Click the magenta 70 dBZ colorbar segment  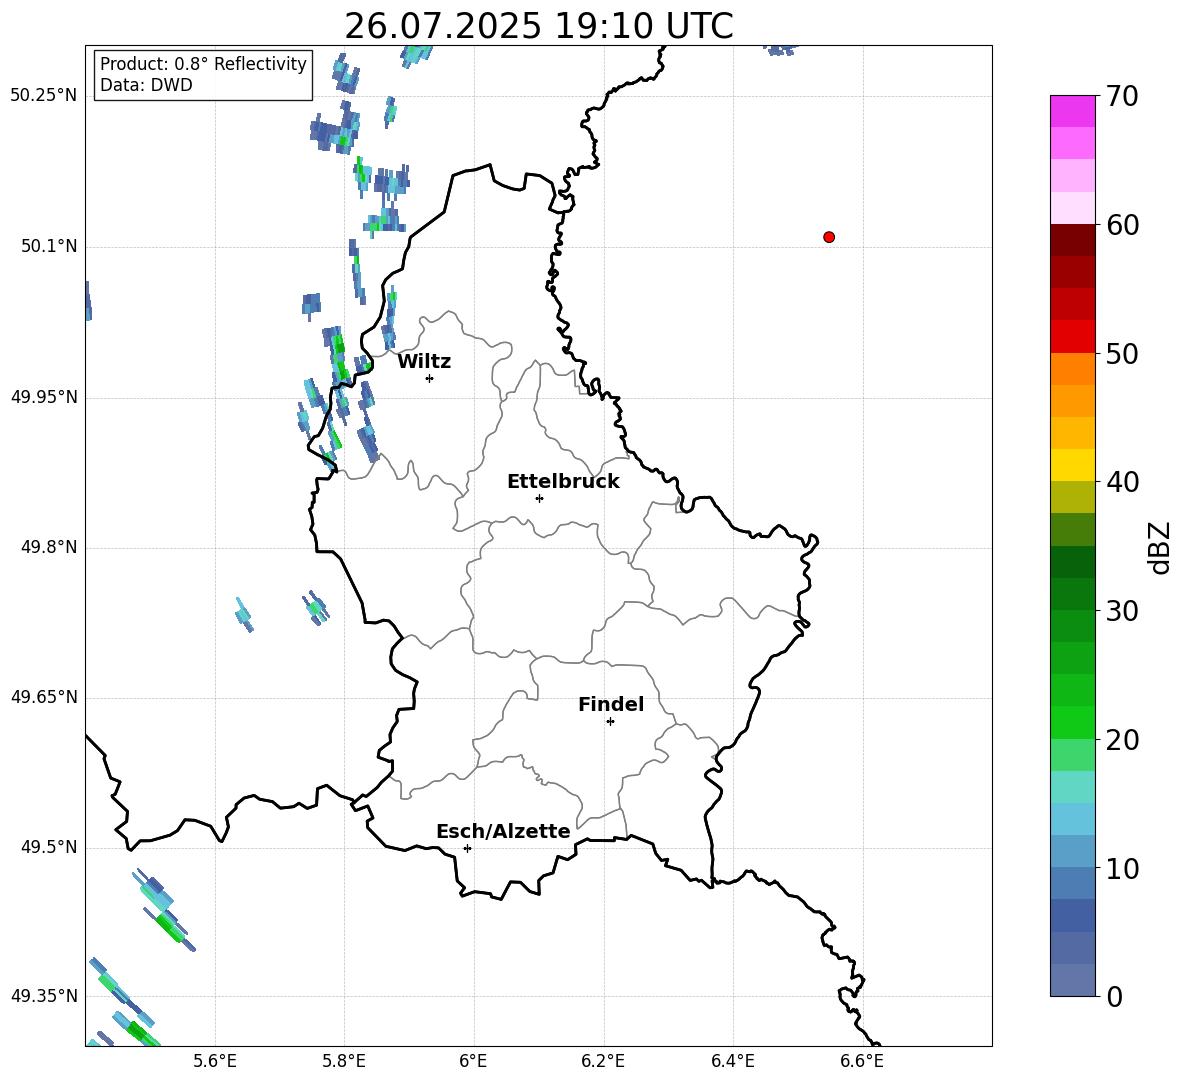[1072, 111]
